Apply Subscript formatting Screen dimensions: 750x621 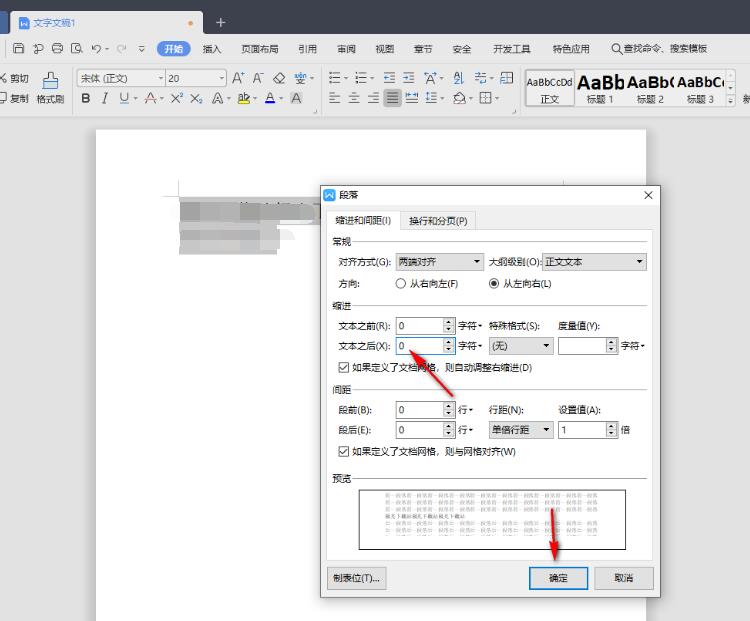click(x=196, y=98)
